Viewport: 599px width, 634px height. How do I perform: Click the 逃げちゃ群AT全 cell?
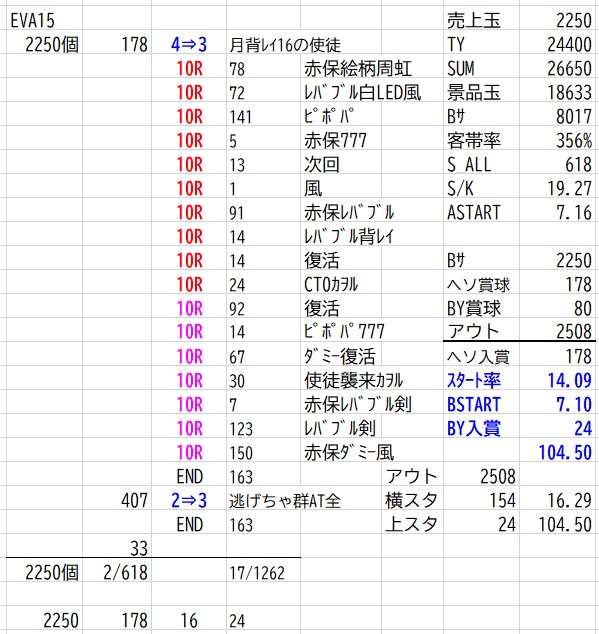tap(285, 501)
